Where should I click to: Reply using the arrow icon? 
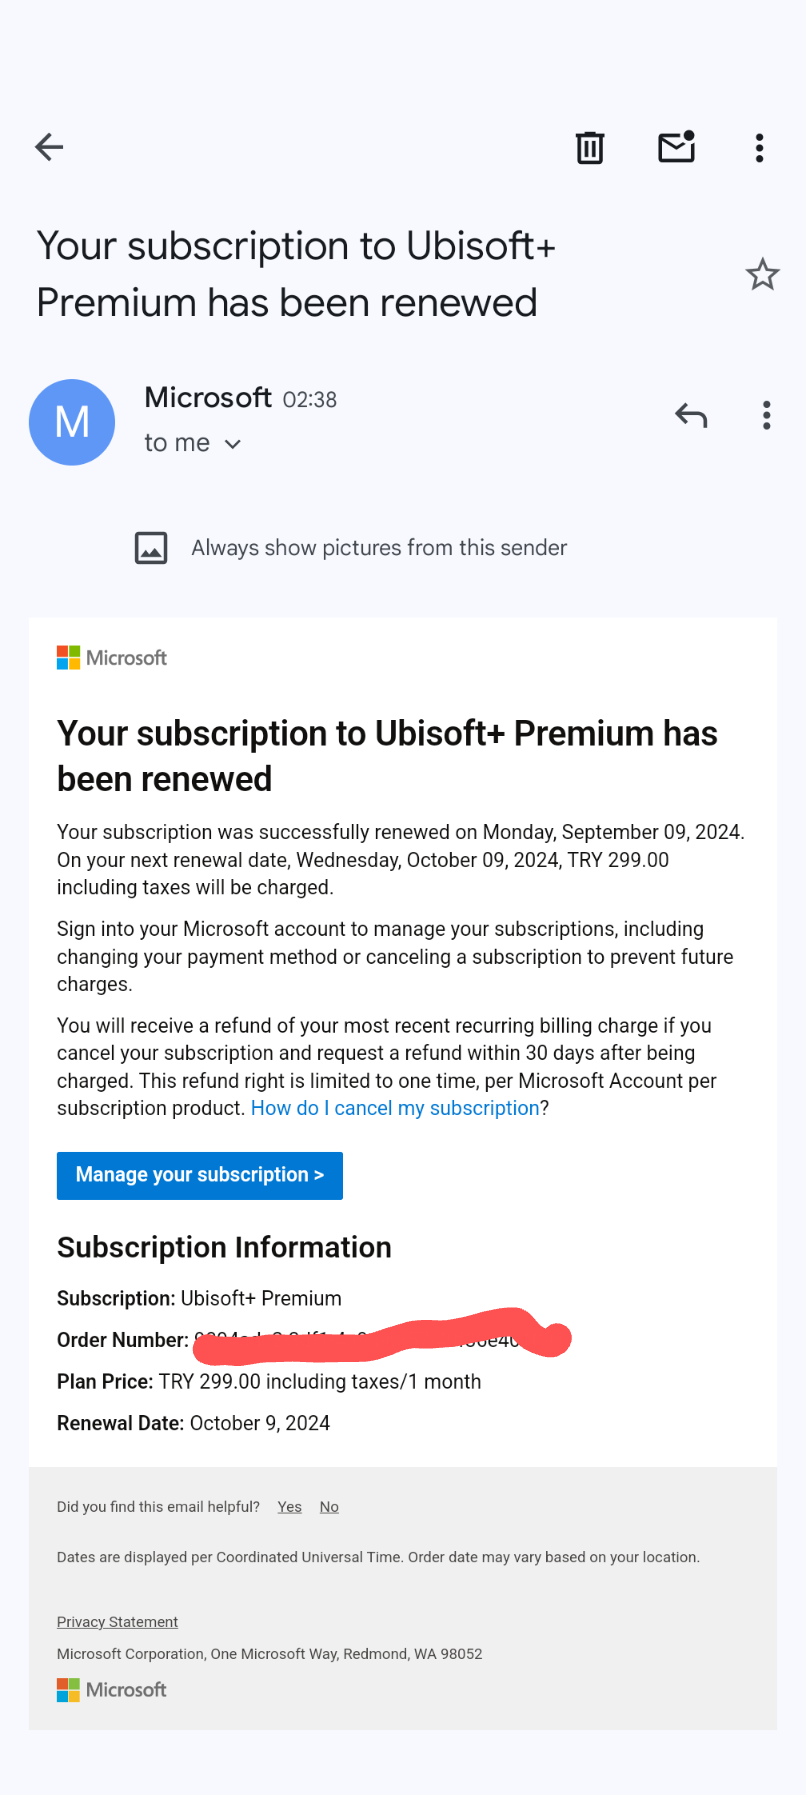691,415
